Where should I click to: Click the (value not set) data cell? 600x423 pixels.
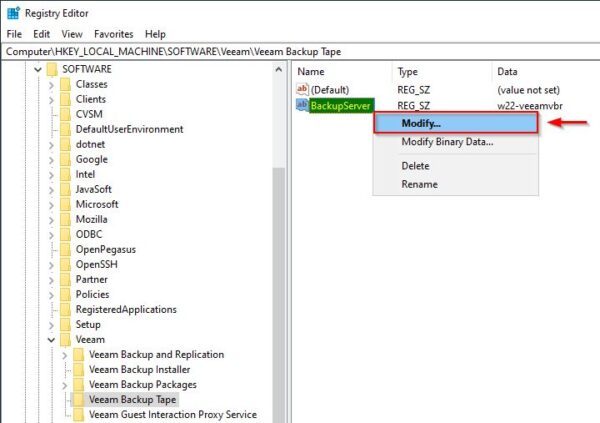pyautogui.click(x=528, y=90)
